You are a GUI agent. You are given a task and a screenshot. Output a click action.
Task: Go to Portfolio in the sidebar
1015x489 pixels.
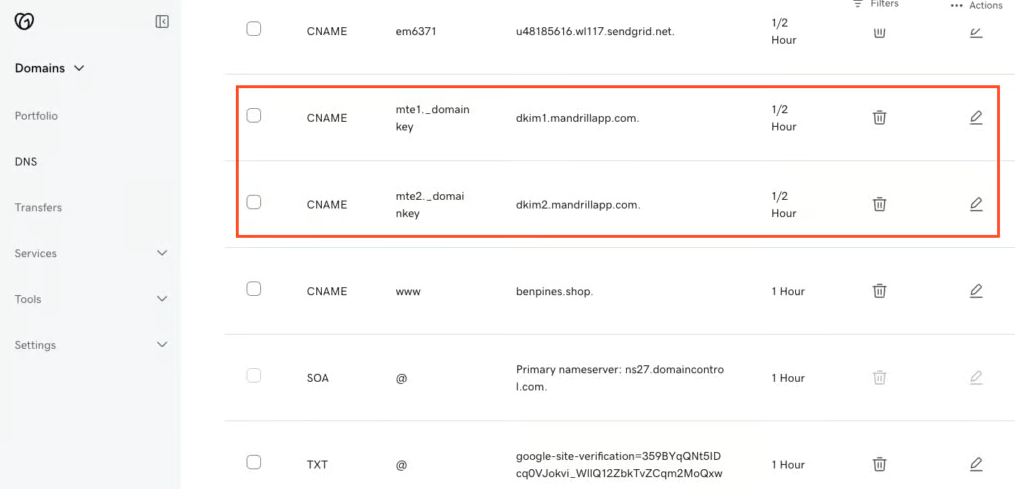coord(36,116)
